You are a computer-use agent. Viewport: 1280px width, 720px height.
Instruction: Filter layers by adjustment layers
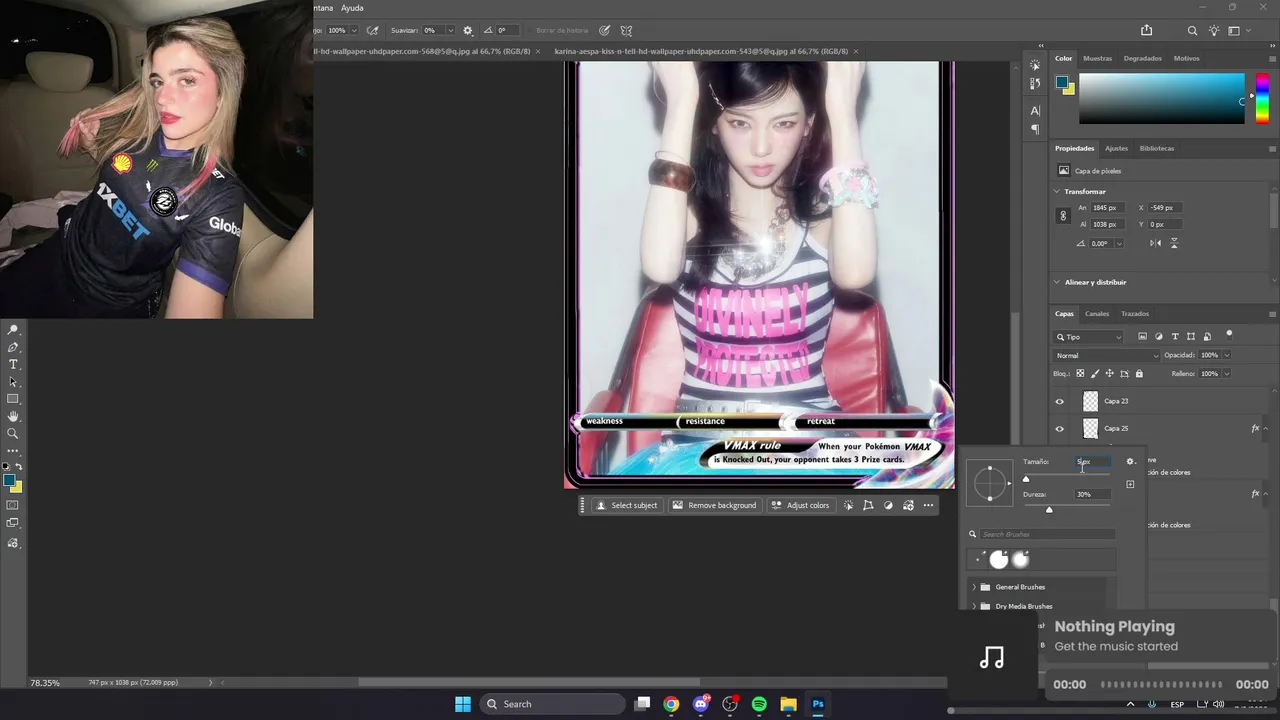point(1159,337)
